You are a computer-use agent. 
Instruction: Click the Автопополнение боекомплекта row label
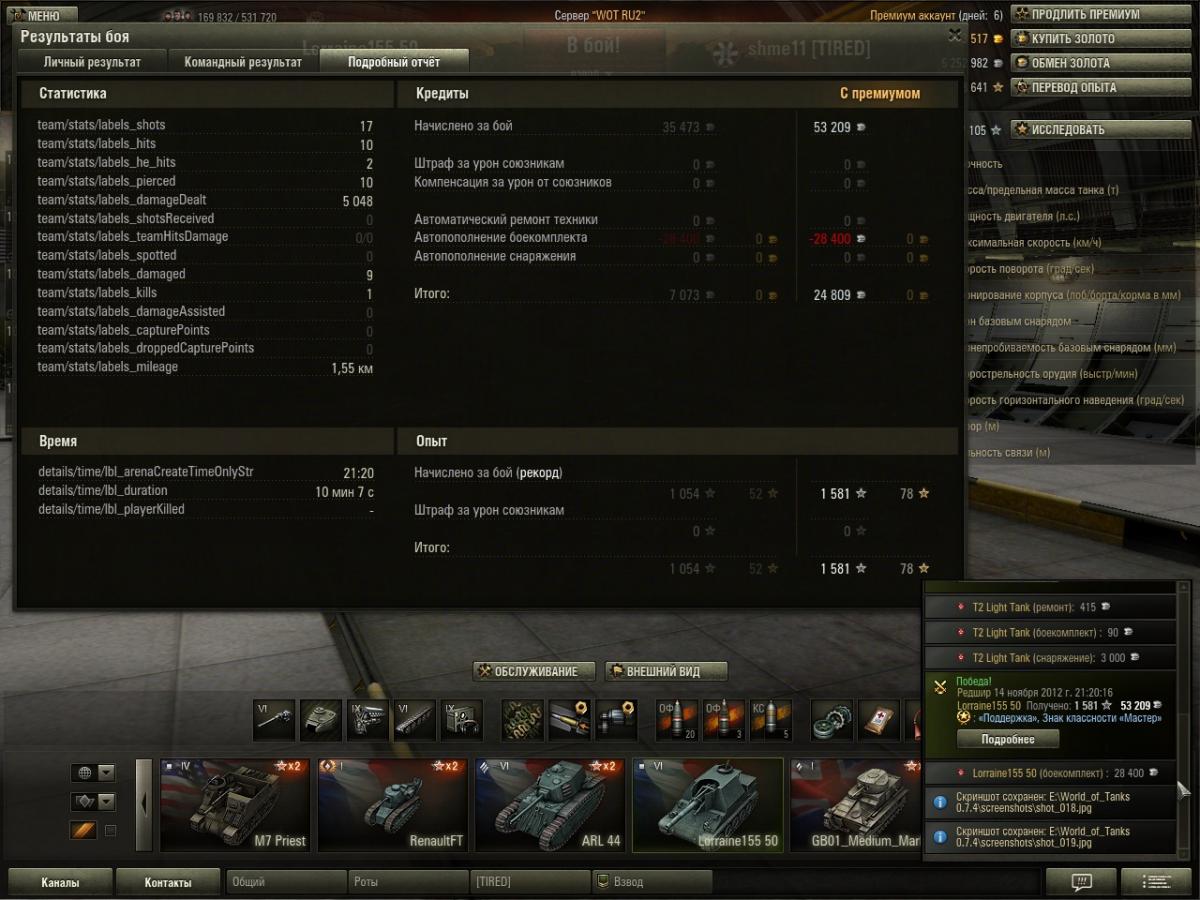(x=501, y=238)
